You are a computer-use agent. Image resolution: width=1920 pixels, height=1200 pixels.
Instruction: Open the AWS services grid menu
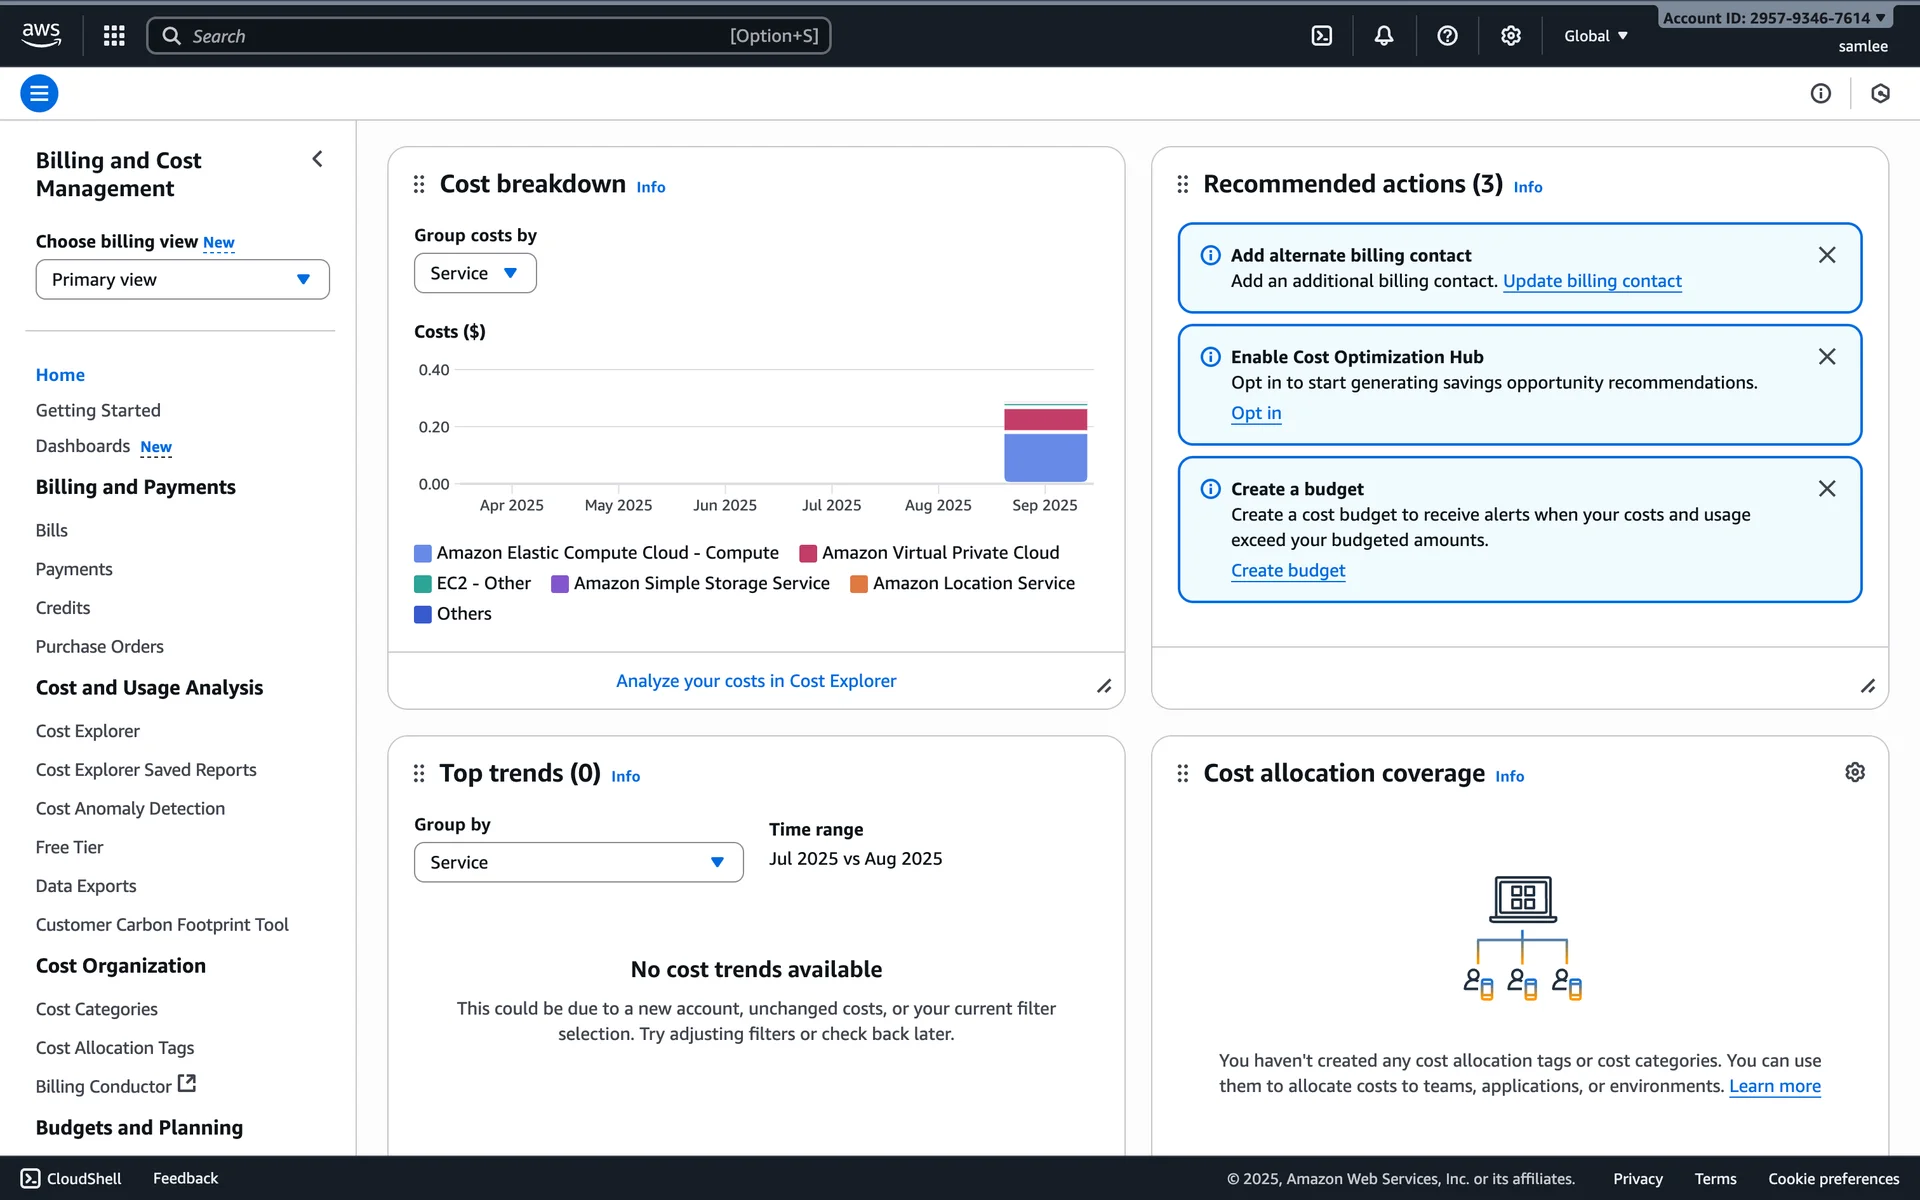point(114,36)
